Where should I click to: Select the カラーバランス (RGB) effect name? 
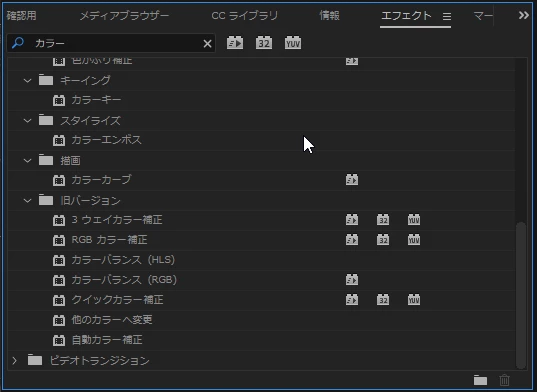tap(124, 280)
